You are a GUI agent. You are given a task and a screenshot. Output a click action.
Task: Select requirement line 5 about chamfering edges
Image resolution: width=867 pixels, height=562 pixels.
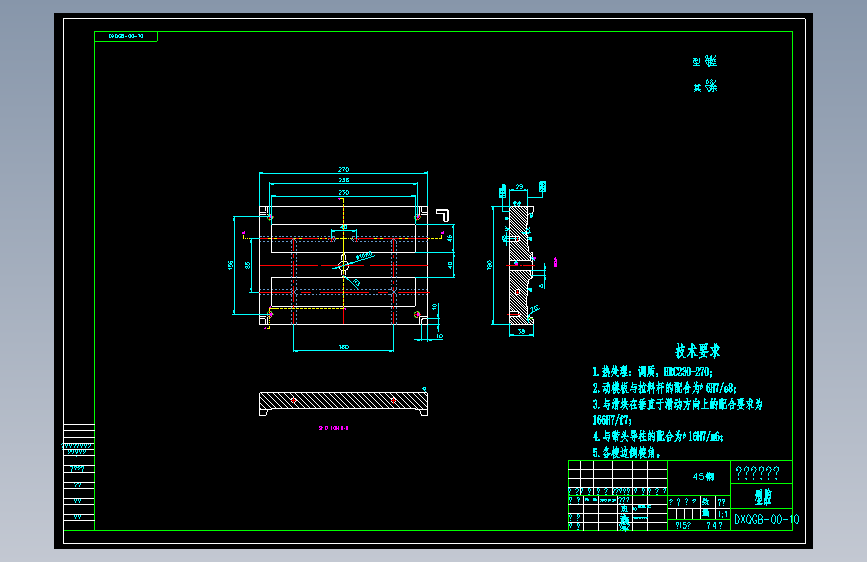[626, 452]
